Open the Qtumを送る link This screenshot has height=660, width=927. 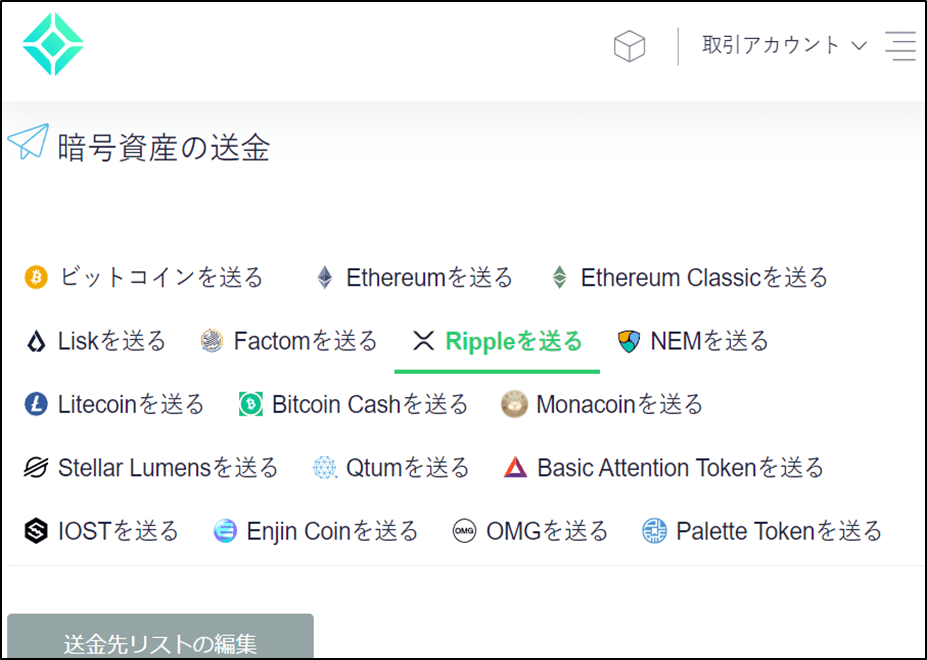[x=391, y=468]
